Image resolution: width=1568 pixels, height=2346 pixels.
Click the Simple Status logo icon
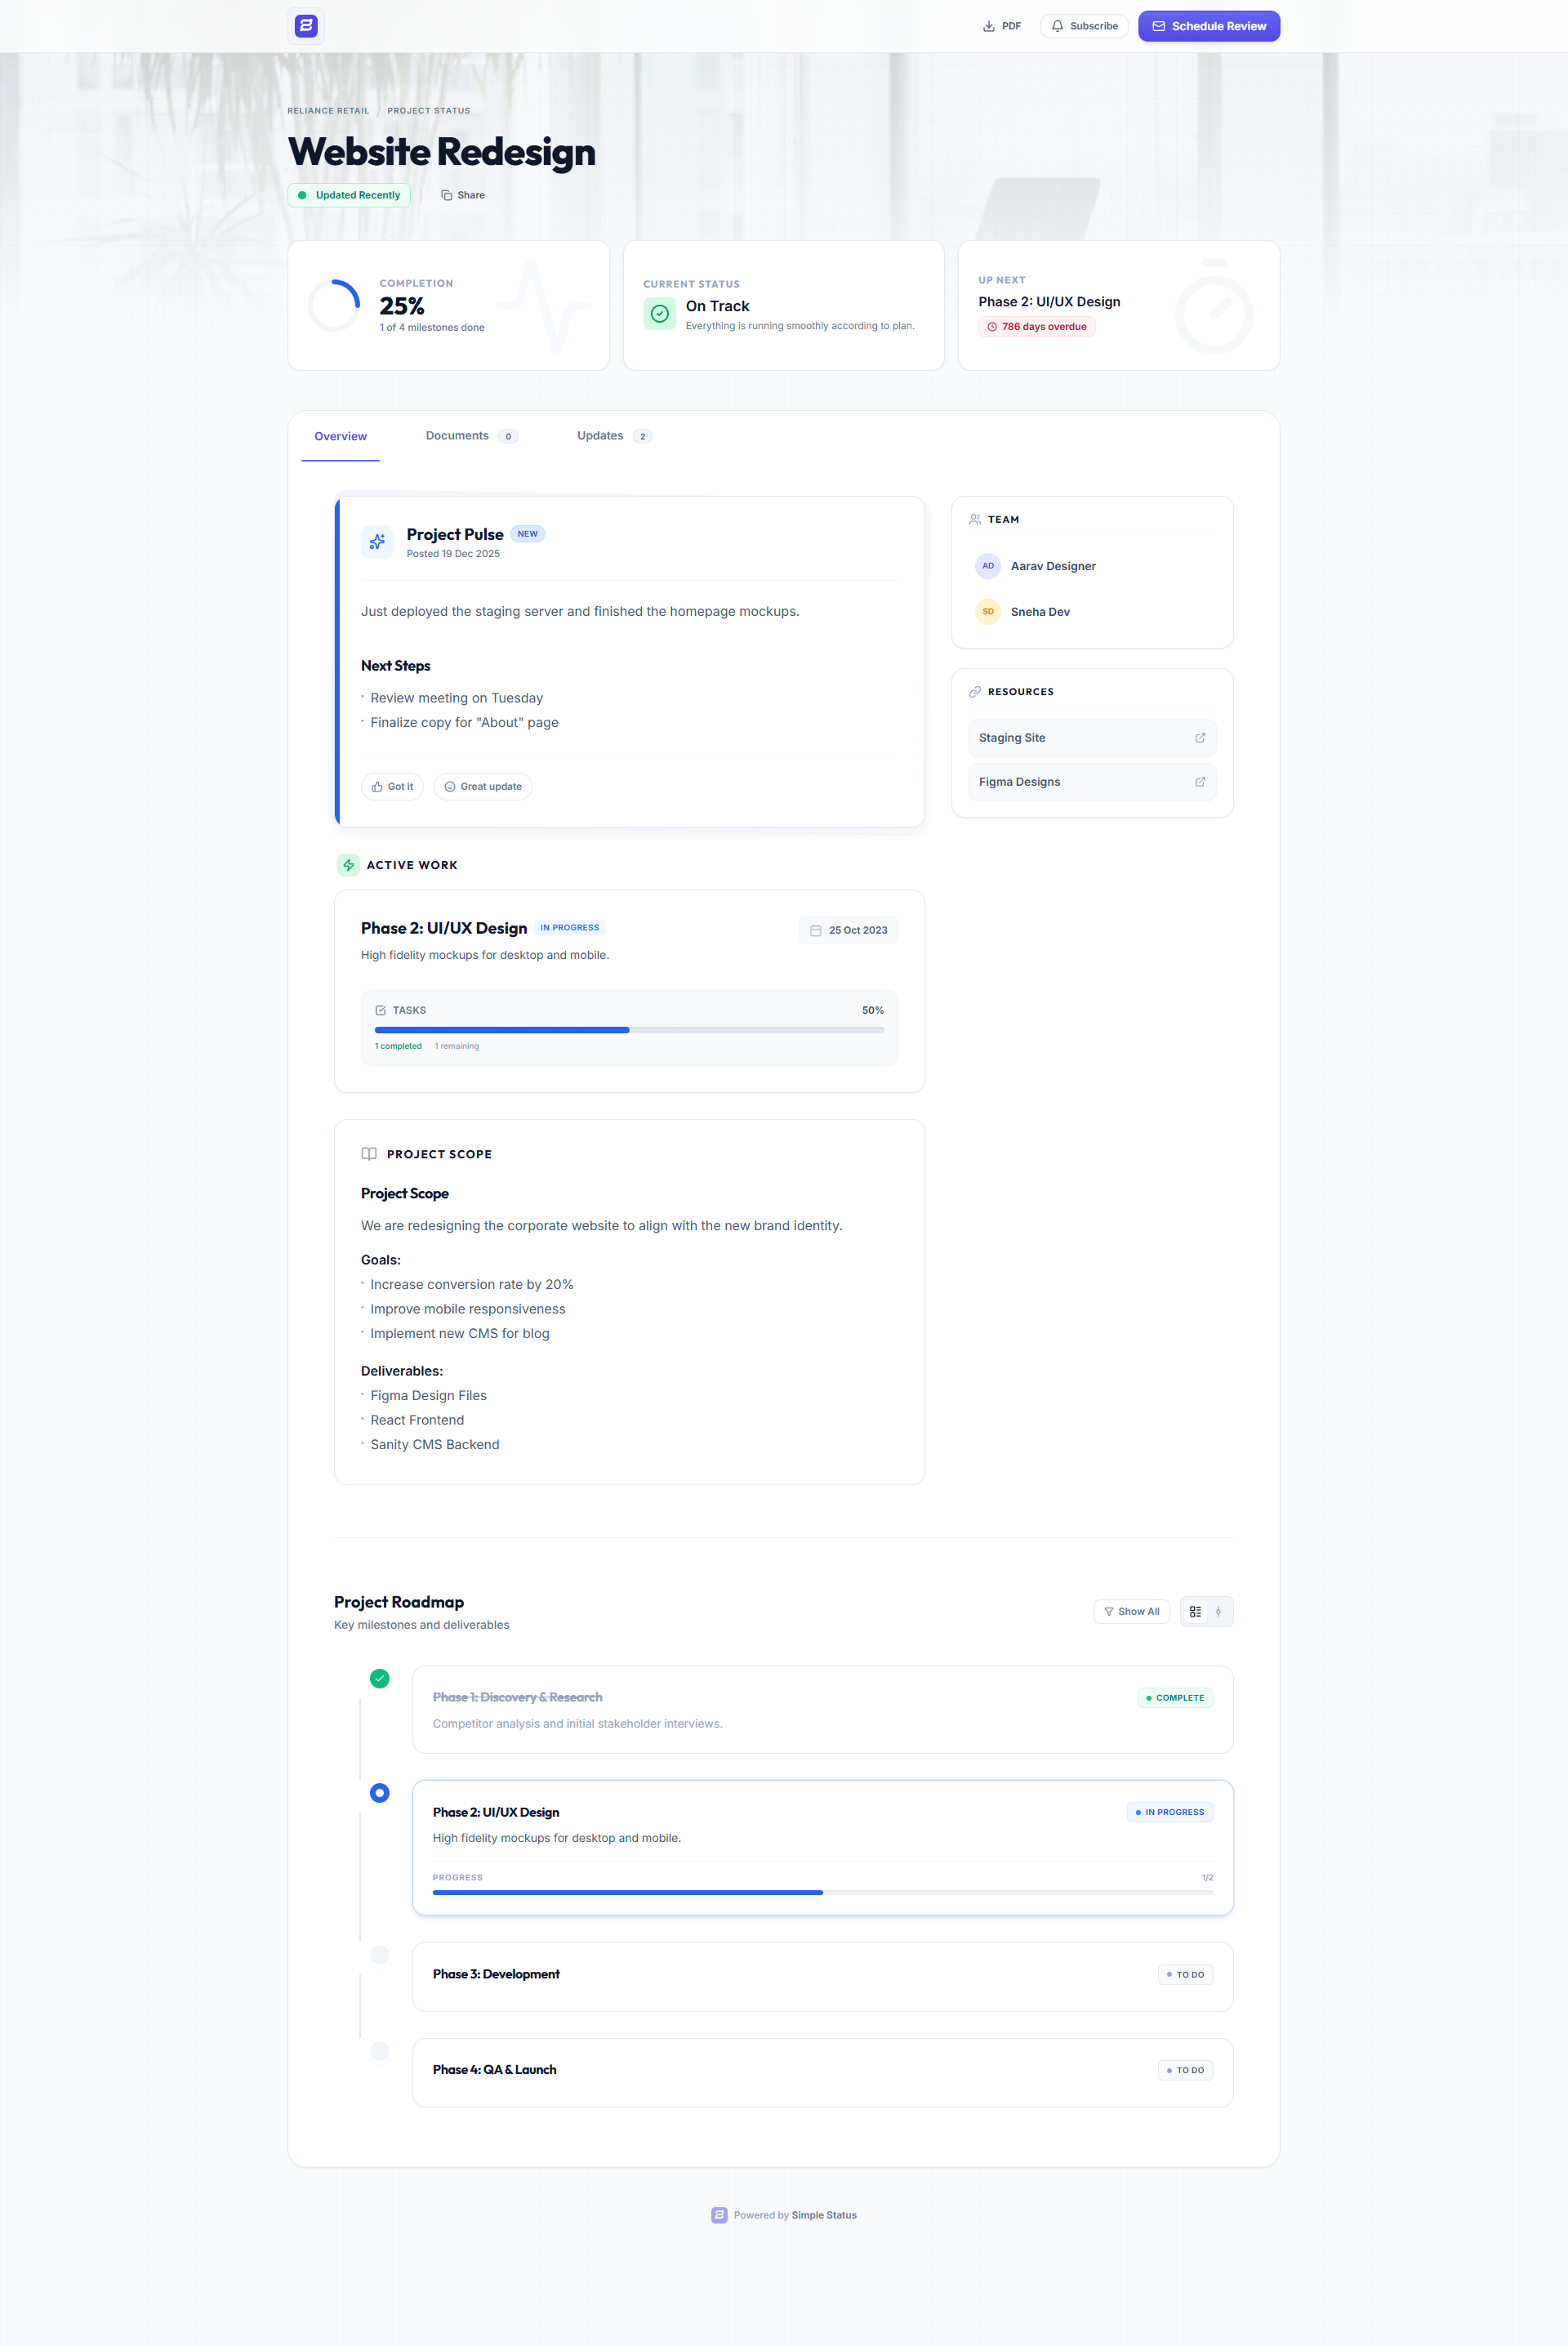point(306,26)
